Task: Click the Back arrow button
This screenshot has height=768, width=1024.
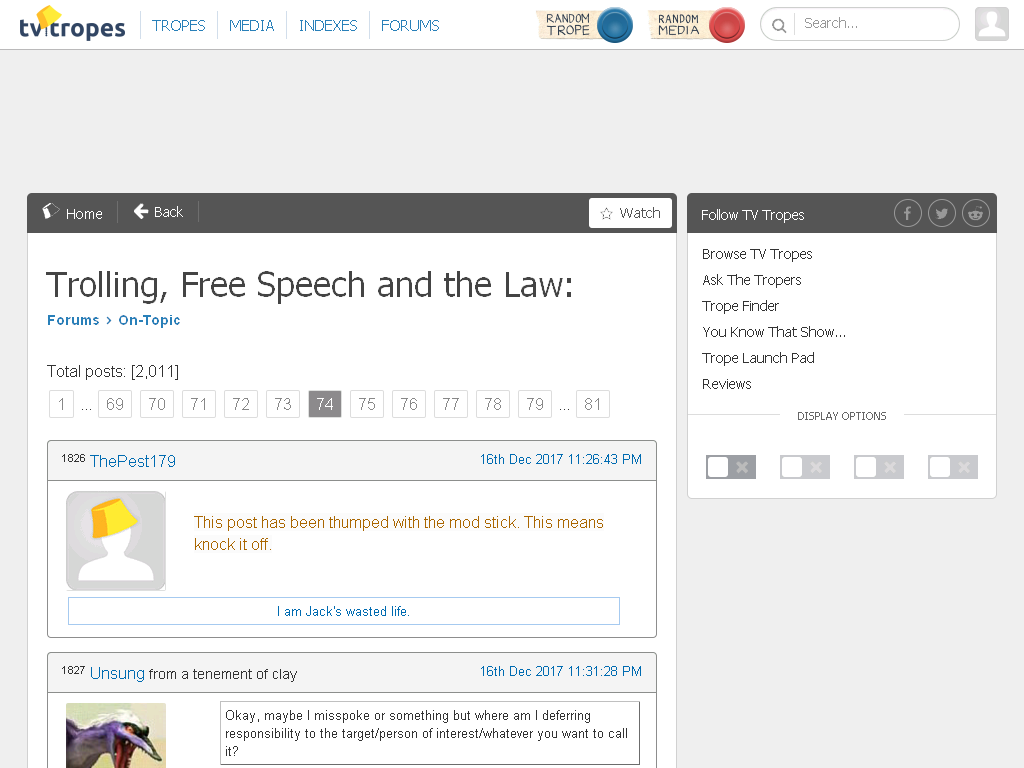Action: 158,212
